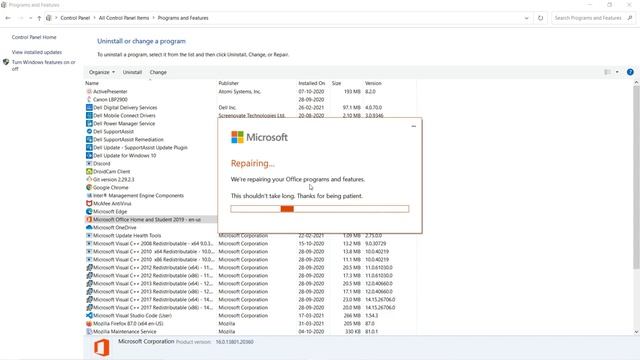Click the McAfee AntiVirus icon
Screen dimensions: 640x360
[x=89, y=203]
